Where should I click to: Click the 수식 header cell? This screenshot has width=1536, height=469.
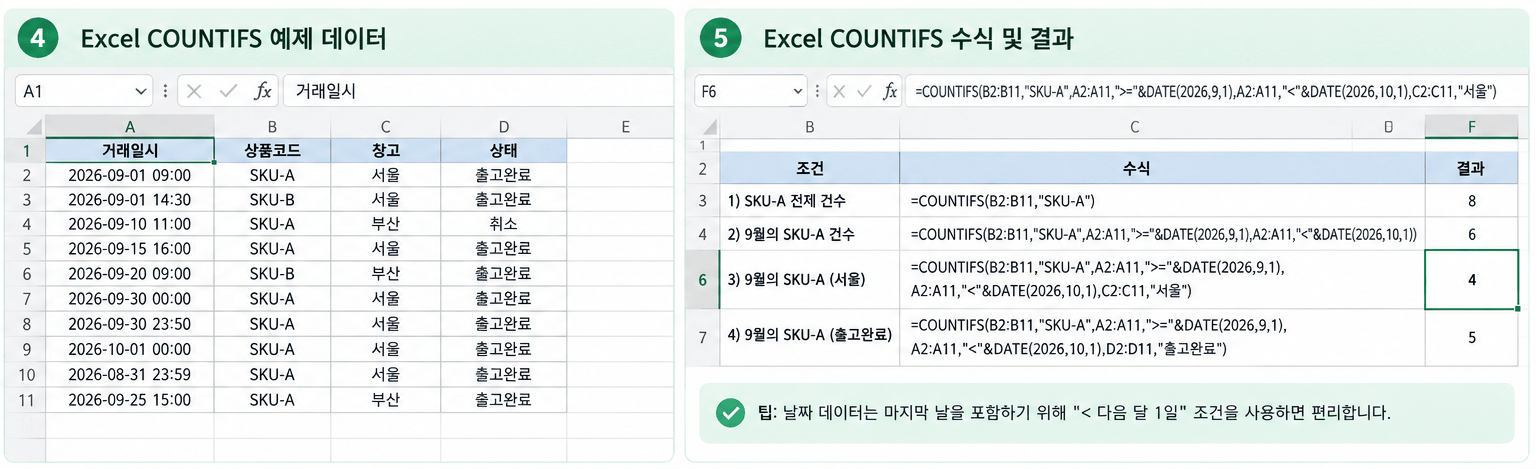1162,168
